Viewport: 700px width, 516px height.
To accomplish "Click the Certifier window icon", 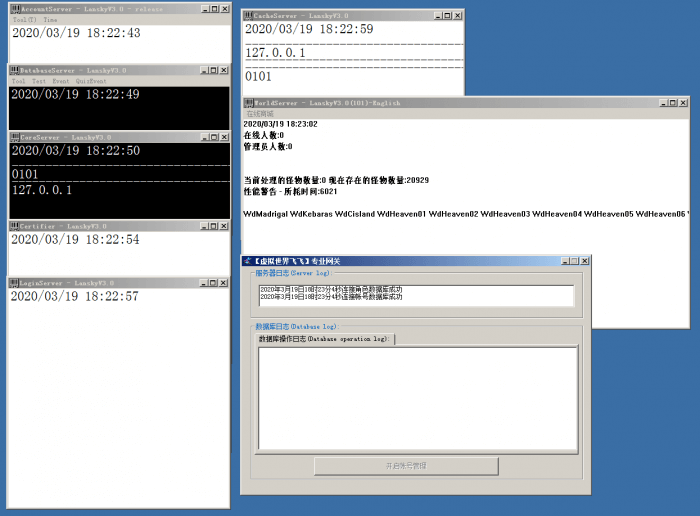I will 14,227.
